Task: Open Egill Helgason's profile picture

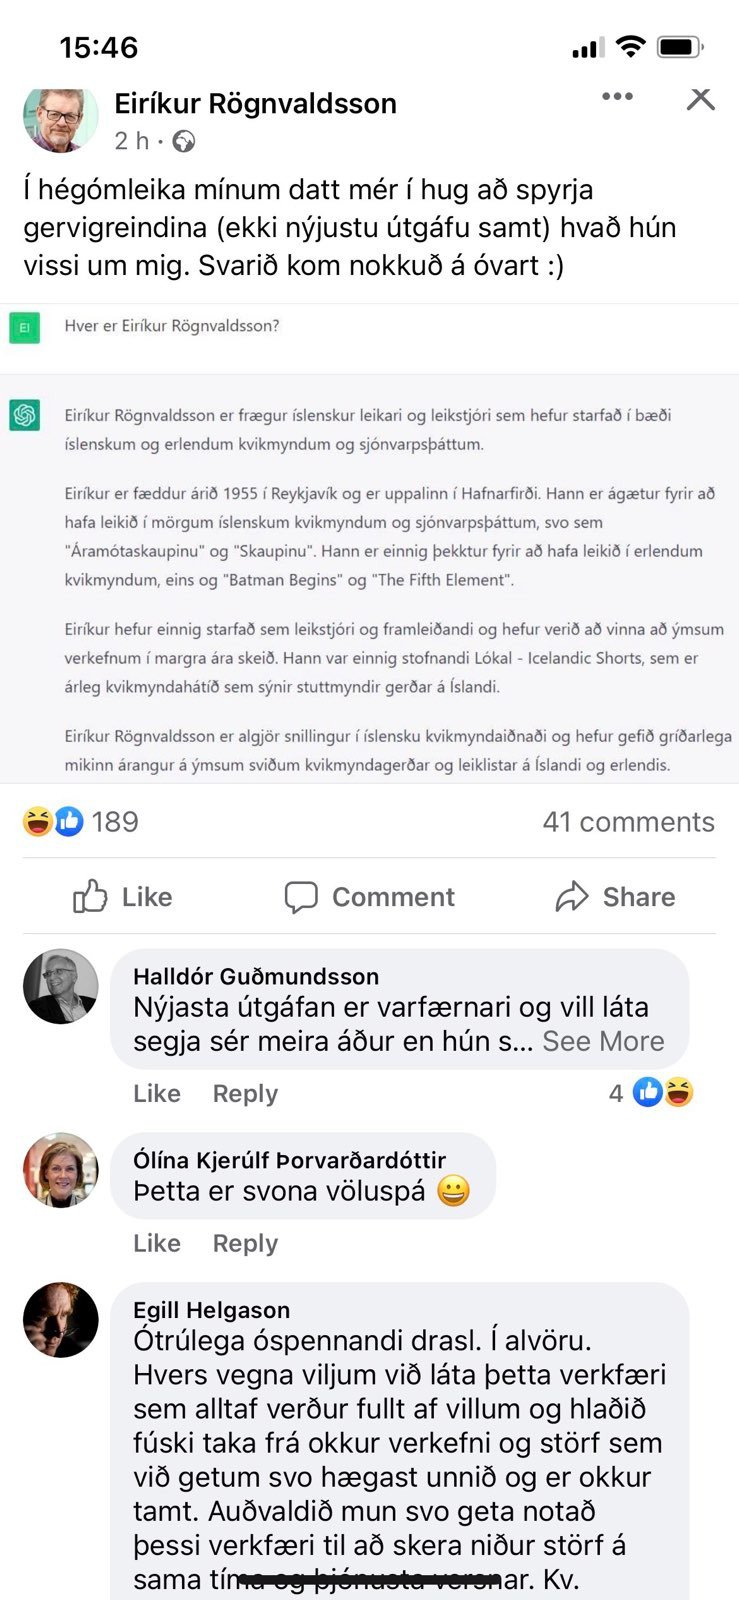Action: pyautogui.click(x=61, y=1320)
